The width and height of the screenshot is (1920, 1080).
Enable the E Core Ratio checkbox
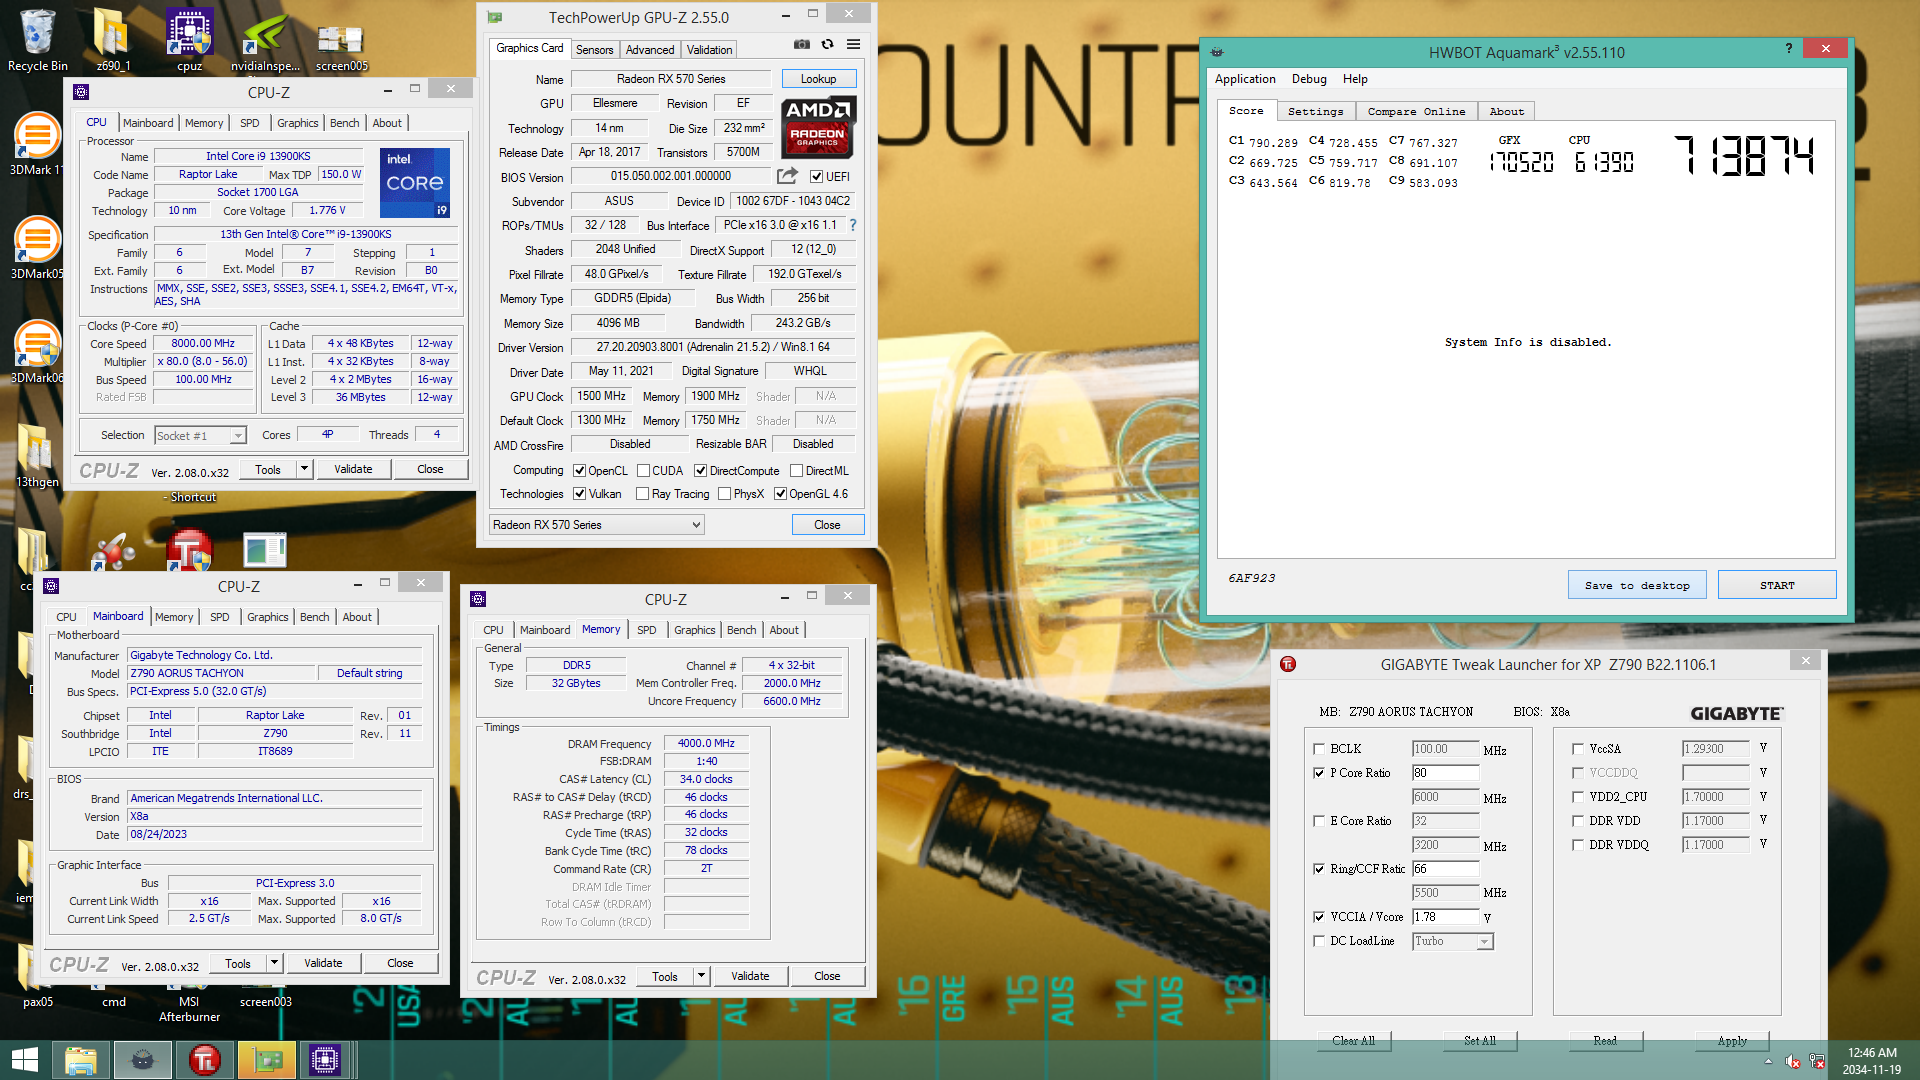pos(1319,821)
